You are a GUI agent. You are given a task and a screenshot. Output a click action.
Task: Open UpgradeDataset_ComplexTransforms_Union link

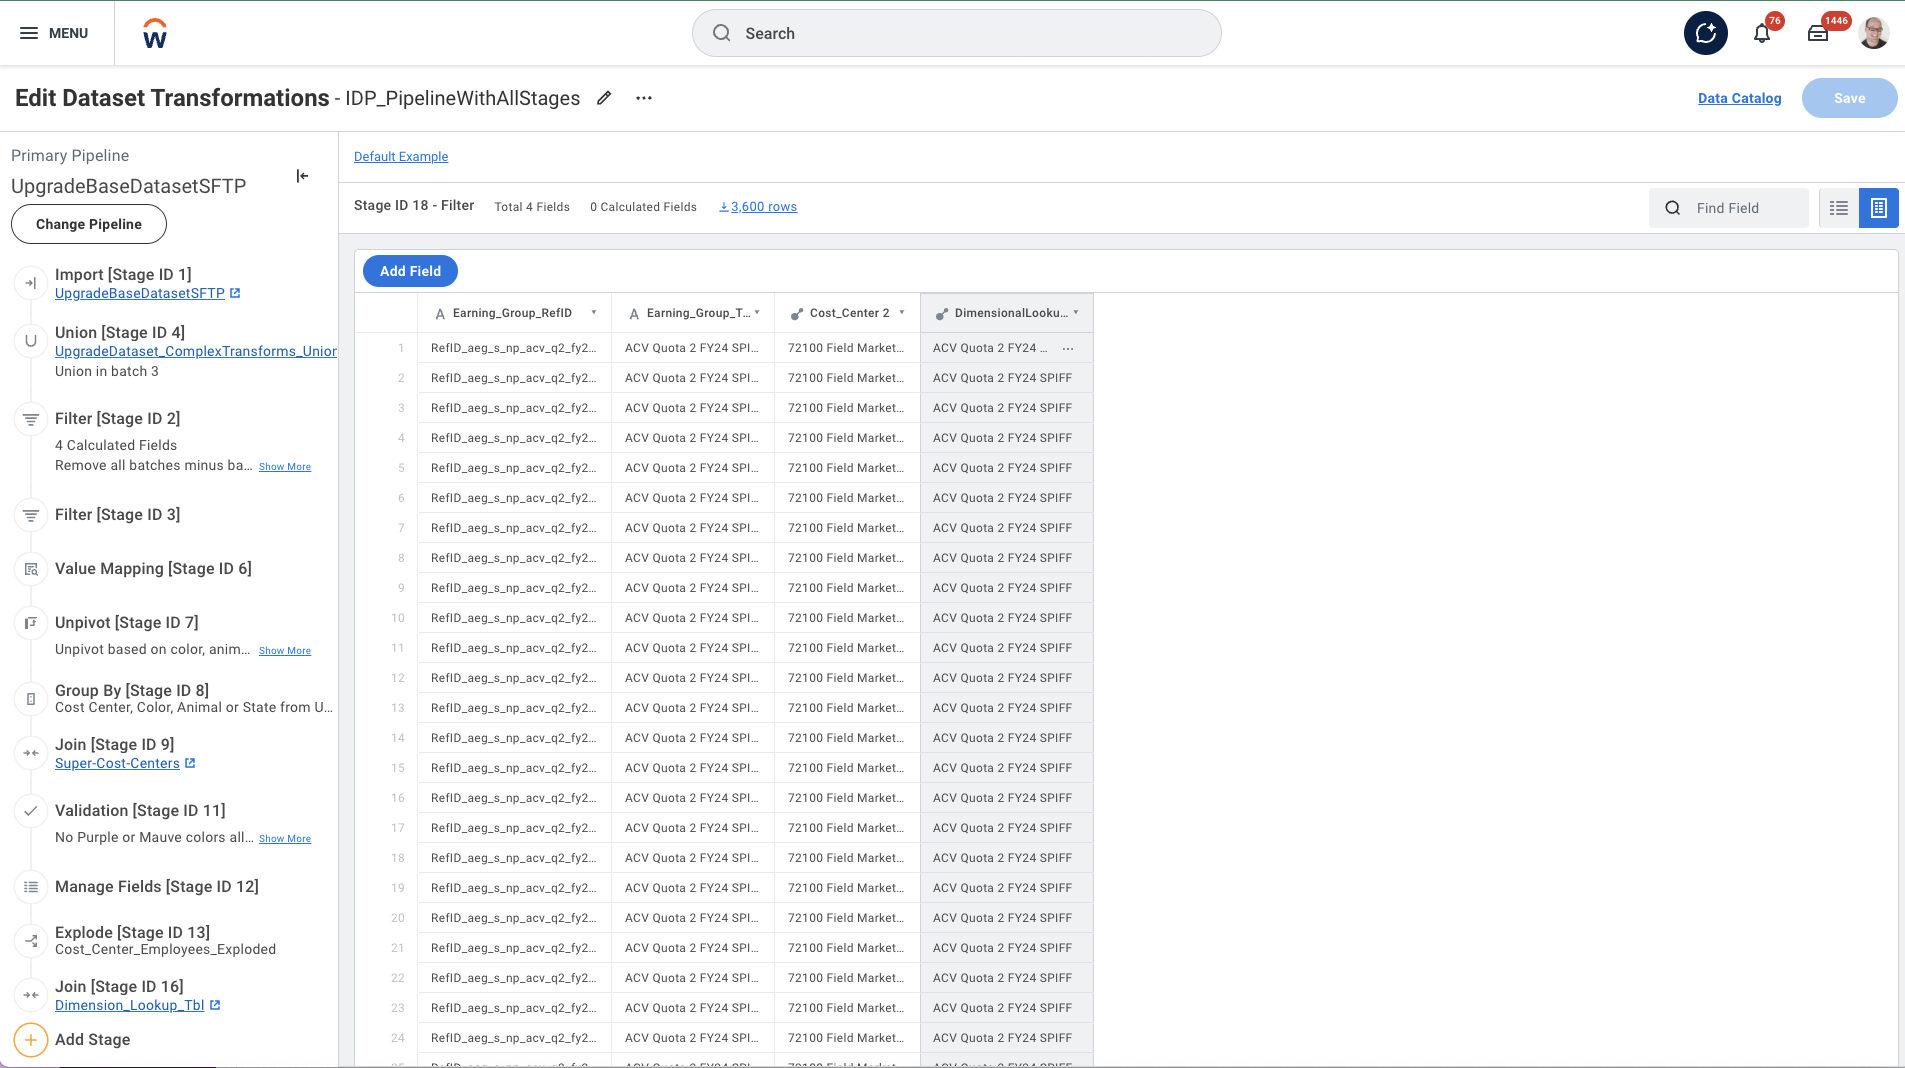(196, 351)
